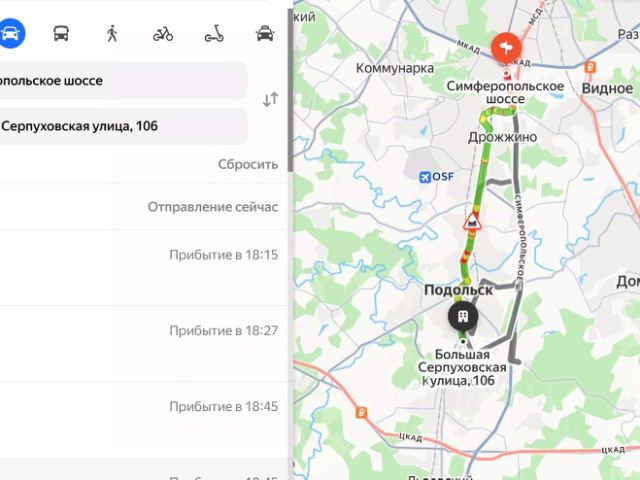Select the route arriving at 18:27

pyautogui.click(x=144, y=343)
